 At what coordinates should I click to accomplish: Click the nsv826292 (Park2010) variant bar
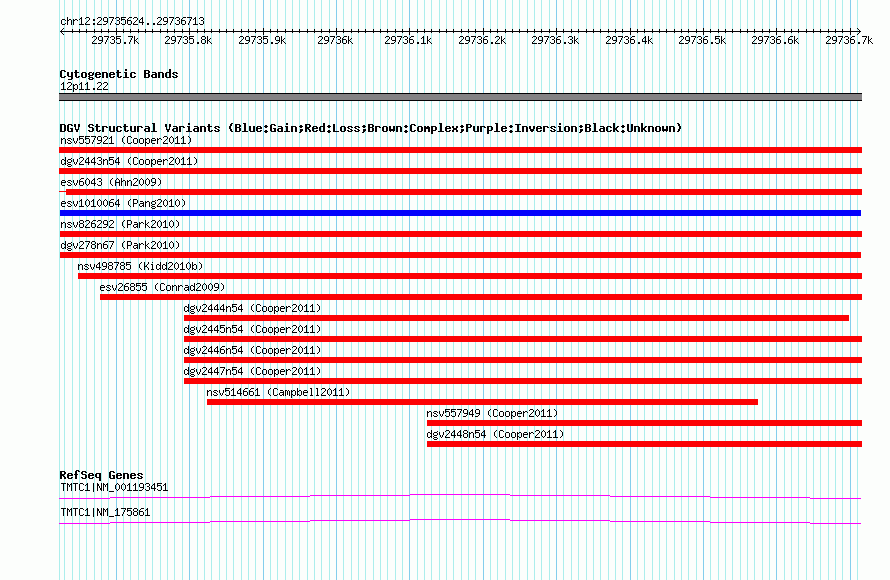460,234
